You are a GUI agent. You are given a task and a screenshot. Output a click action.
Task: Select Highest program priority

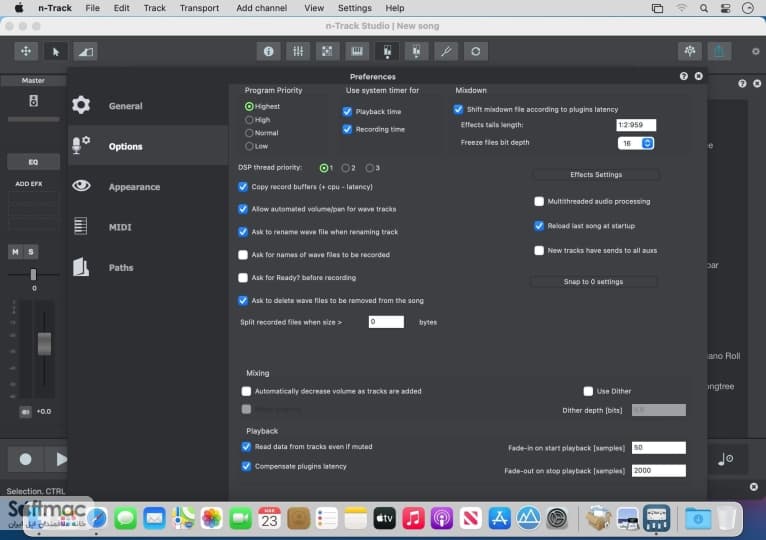[x=249, y=106]
